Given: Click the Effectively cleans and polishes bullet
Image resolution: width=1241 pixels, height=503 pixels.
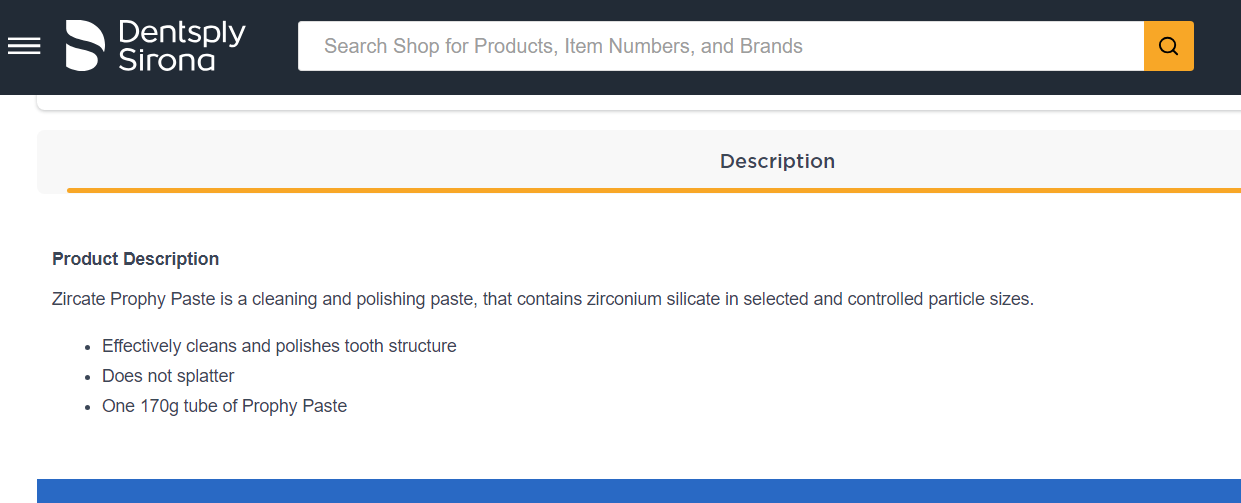Looking at the screenshot, I should click(x=279, y=346).
